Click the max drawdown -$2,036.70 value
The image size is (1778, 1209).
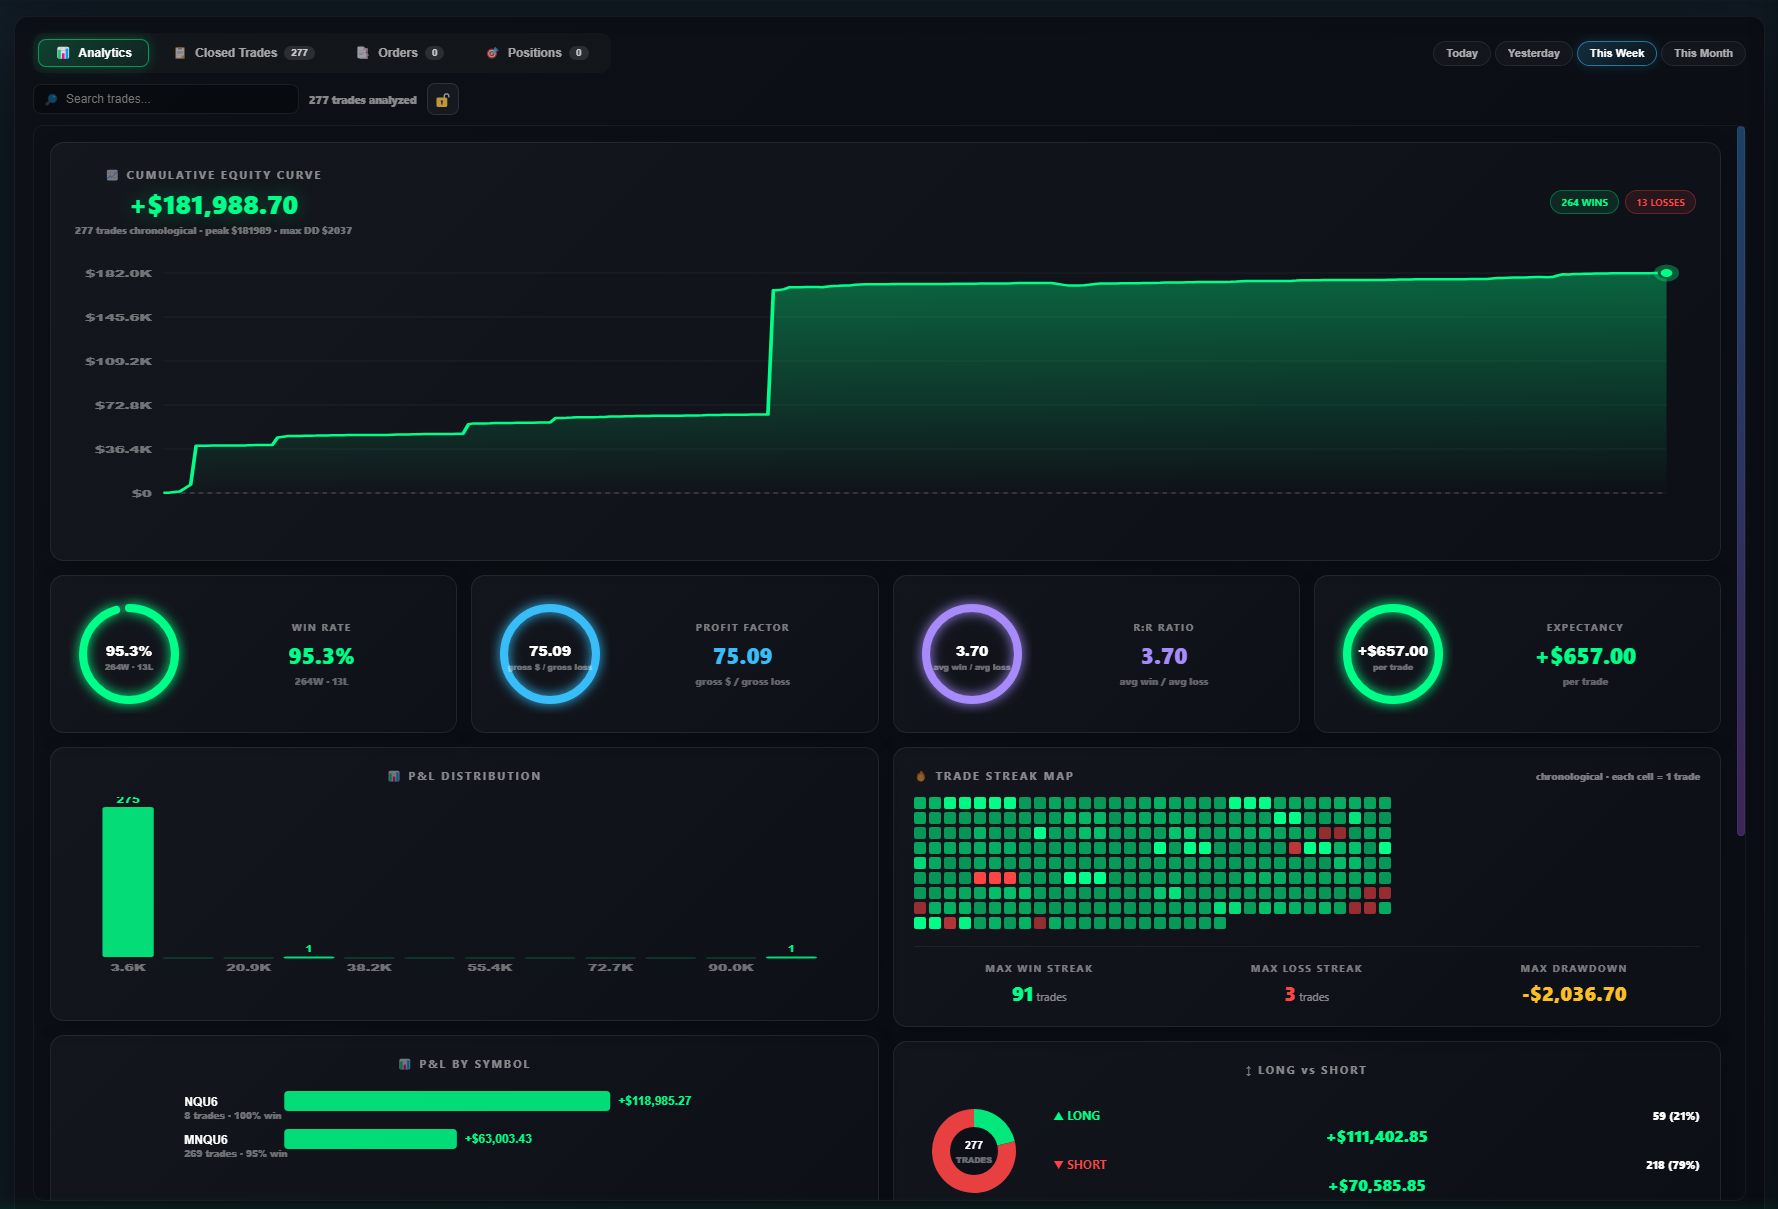tap(1574, 994)
